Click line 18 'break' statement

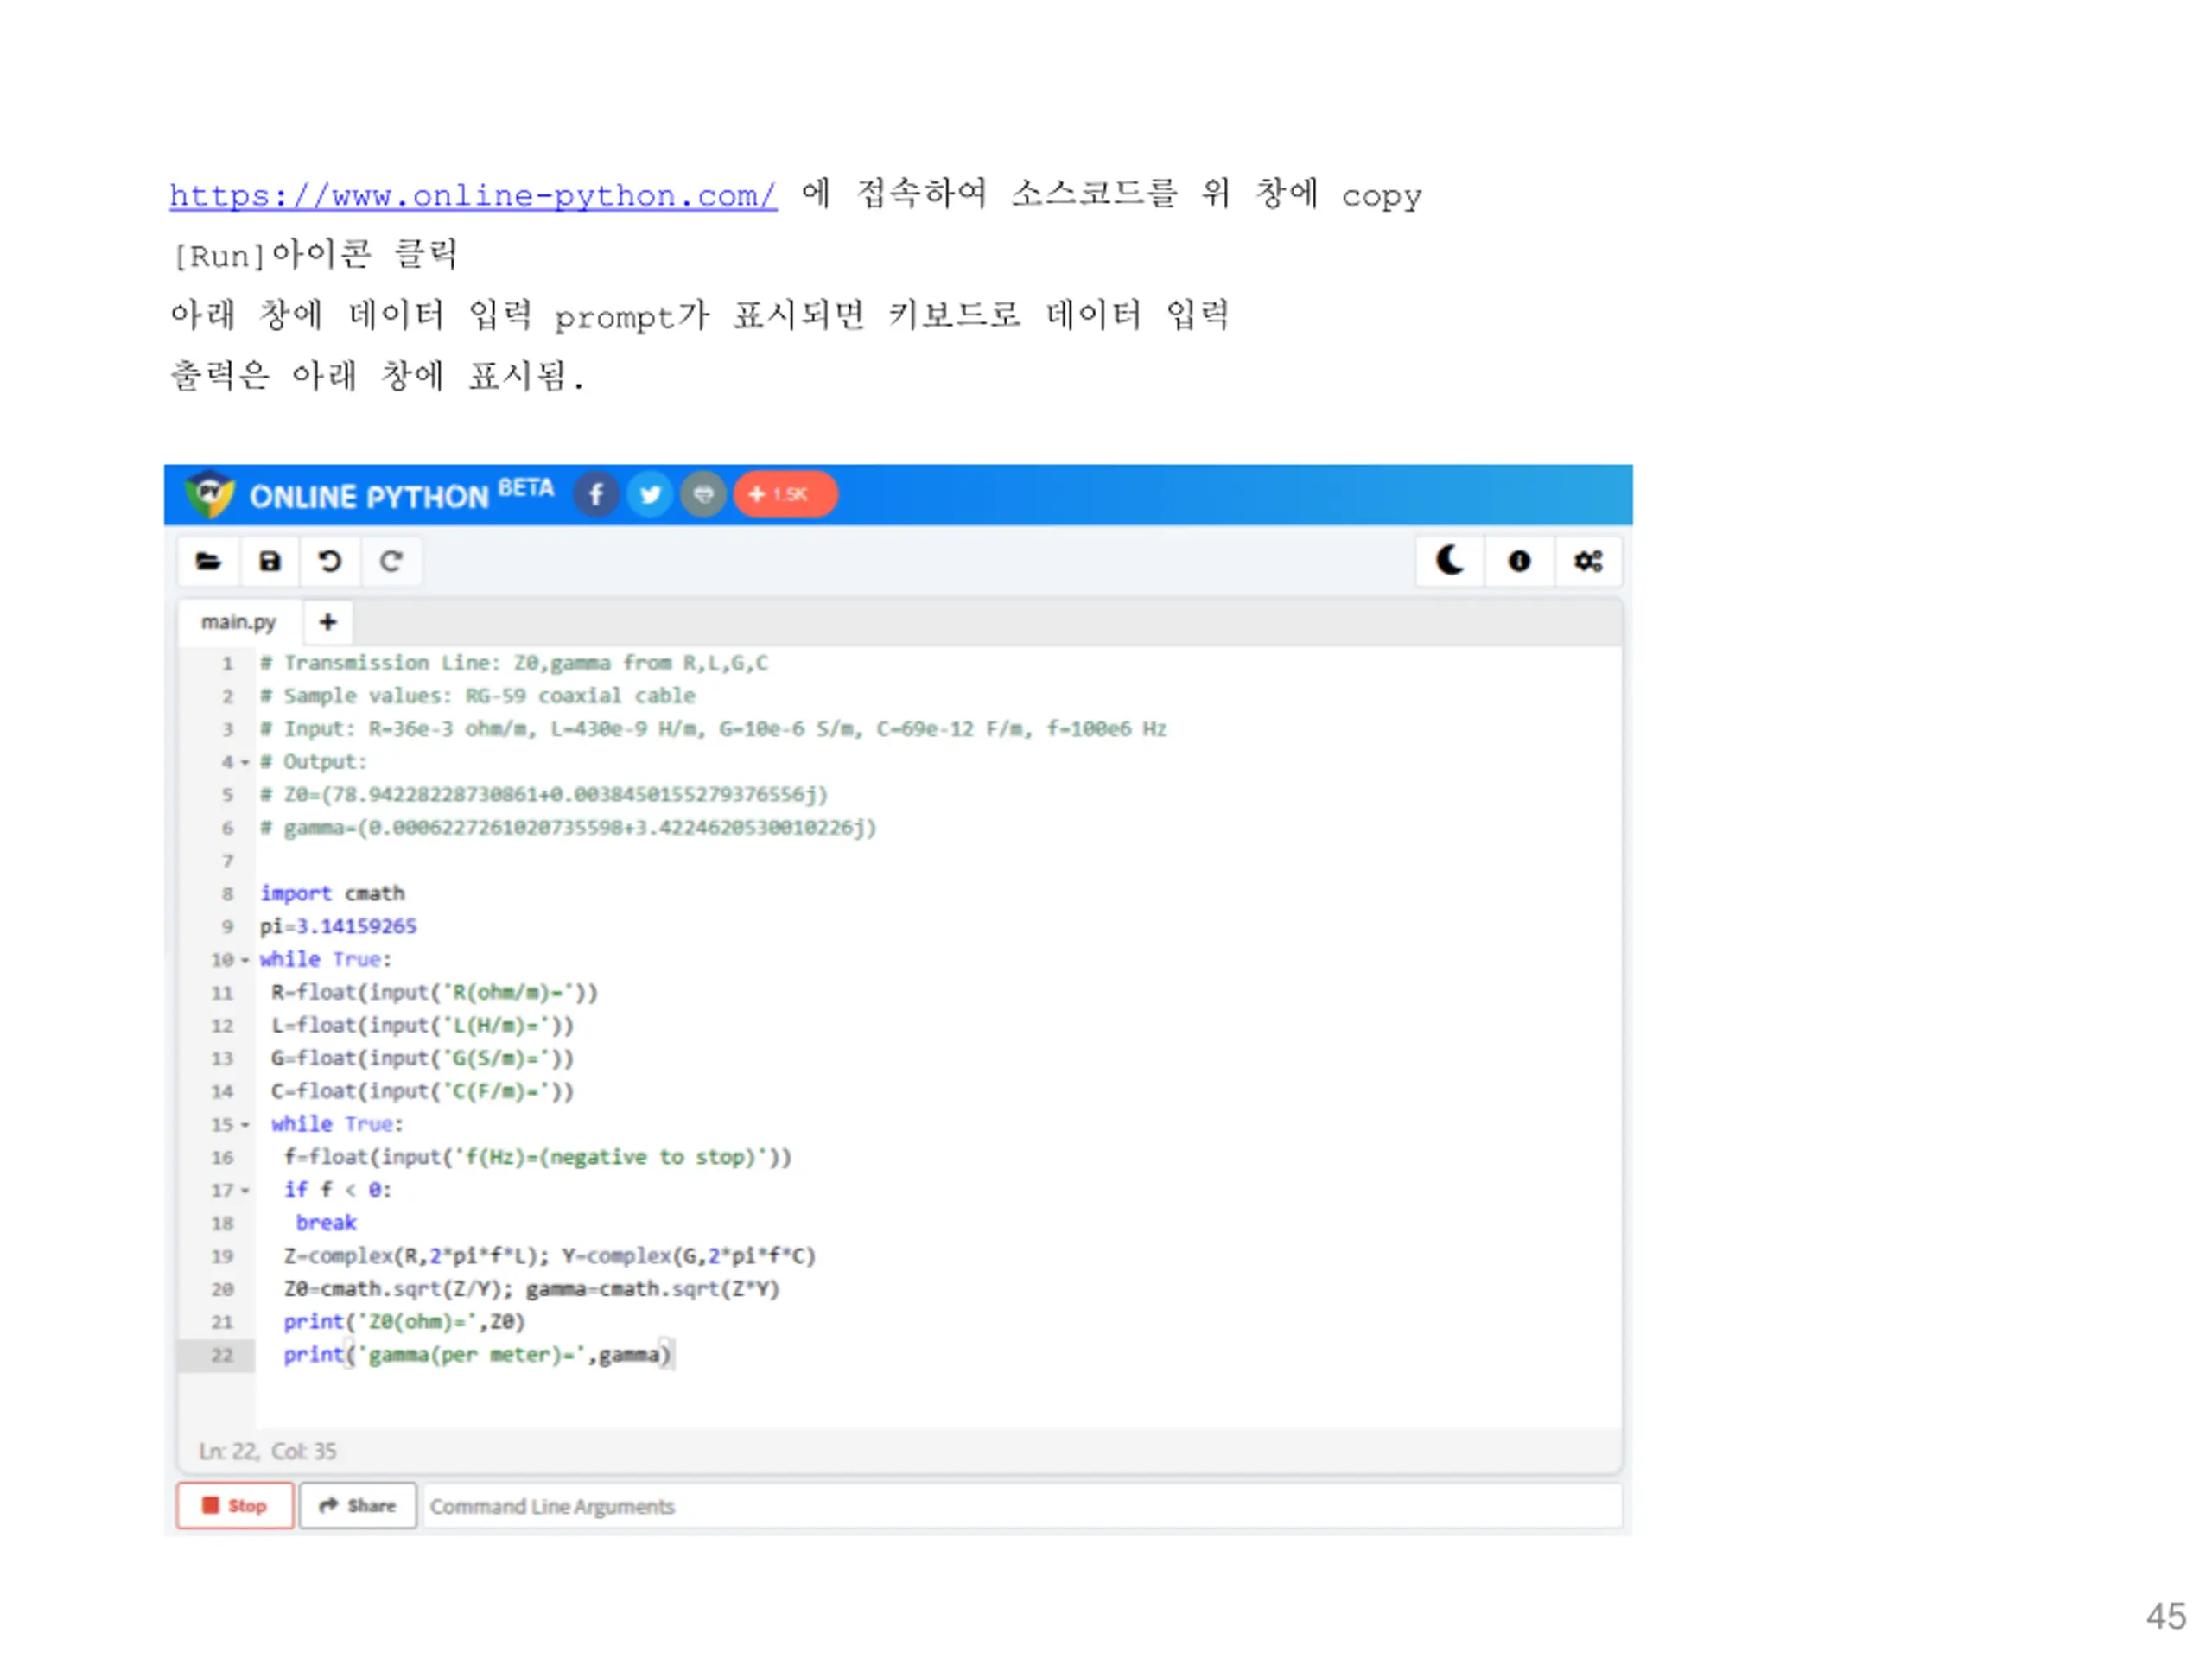click(x=326, y=1223)
